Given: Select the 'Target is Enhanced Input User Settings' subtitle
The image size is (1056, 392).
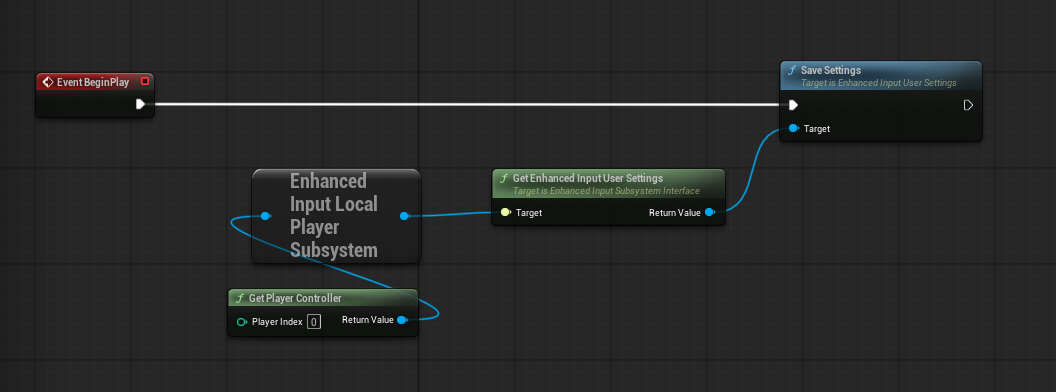Looking at the screenshot, I should (878, 83).
